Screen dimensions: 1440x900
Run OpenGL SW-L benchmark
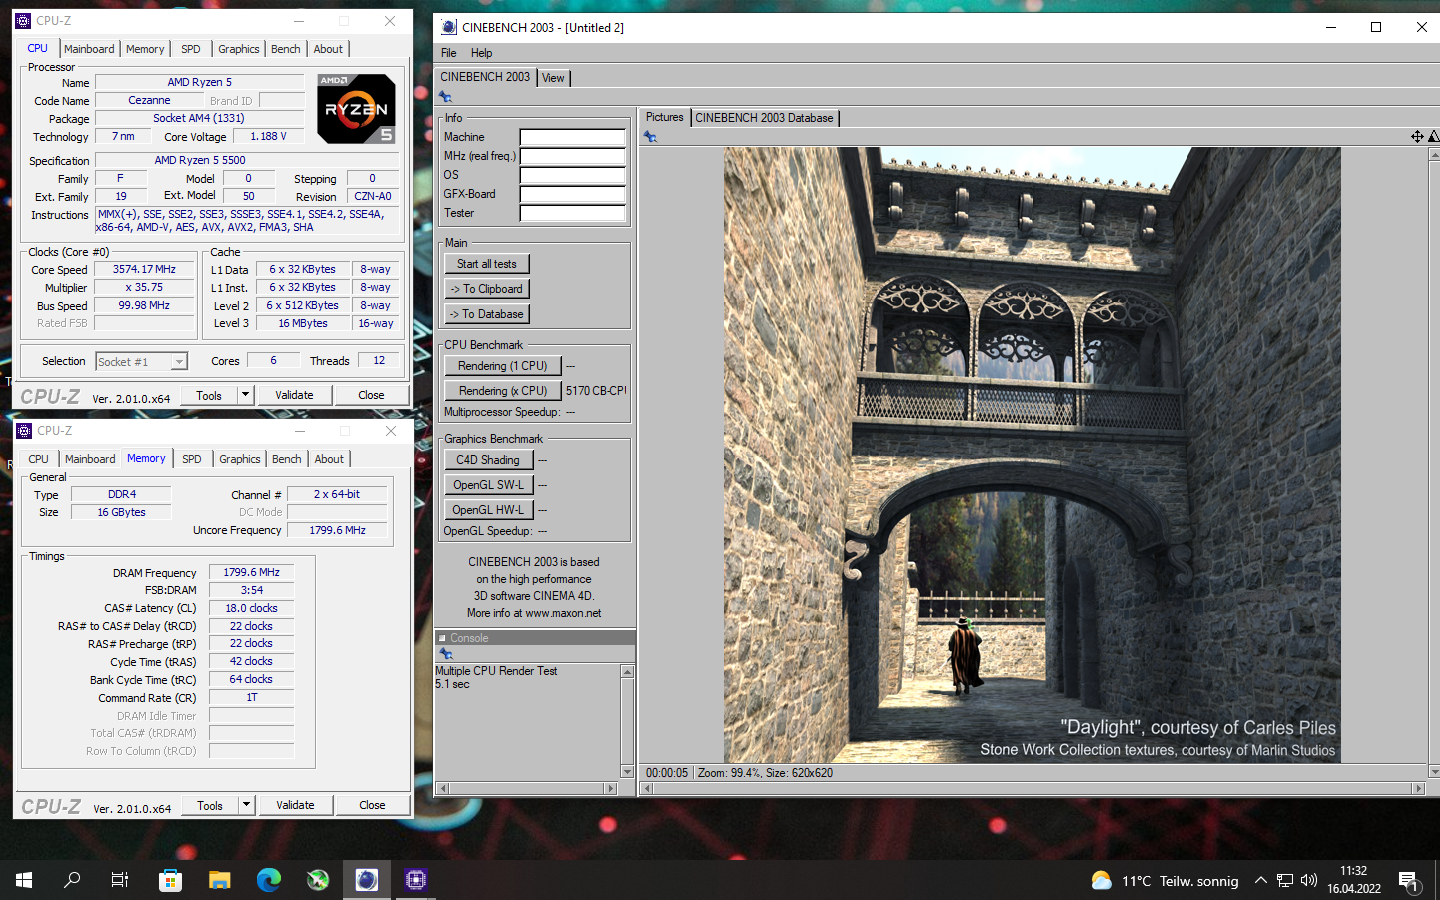(x=488, y=485)
